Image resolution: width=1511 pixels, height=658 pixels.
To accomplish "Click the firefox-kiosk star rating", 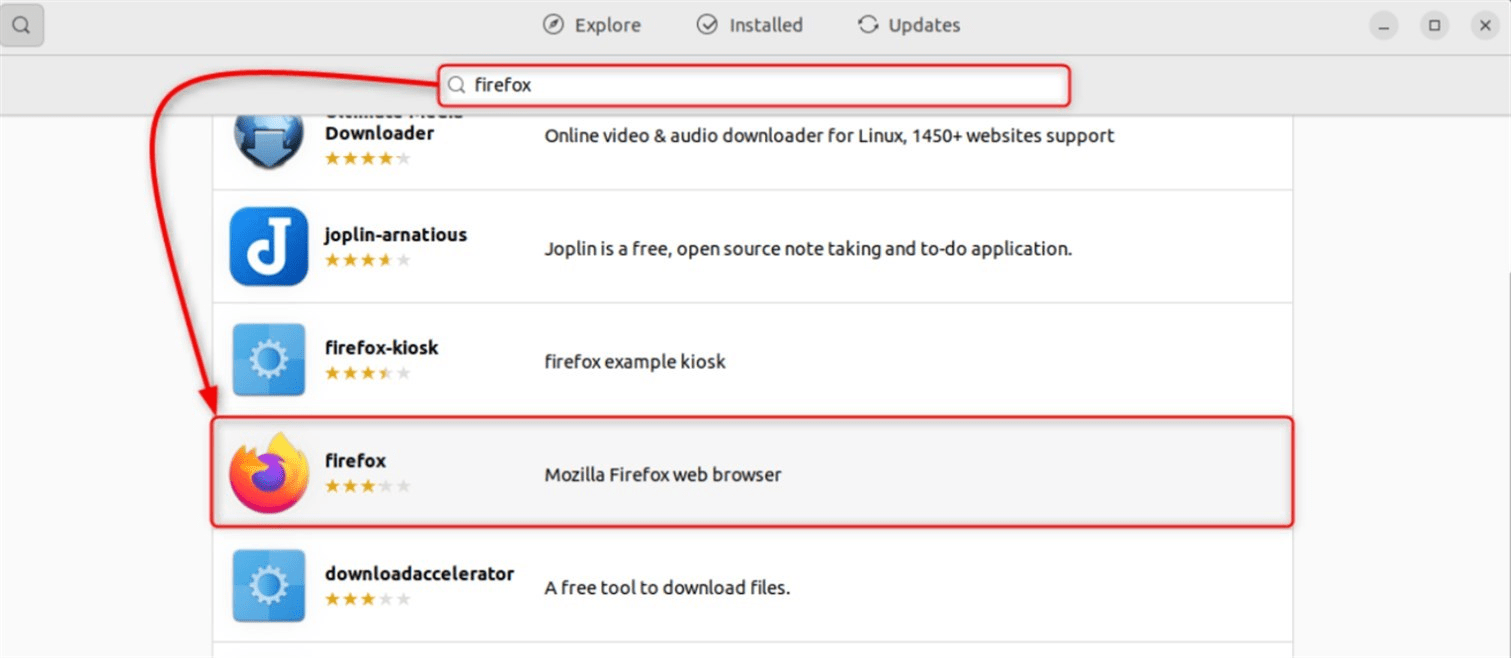I will point(367,373).
